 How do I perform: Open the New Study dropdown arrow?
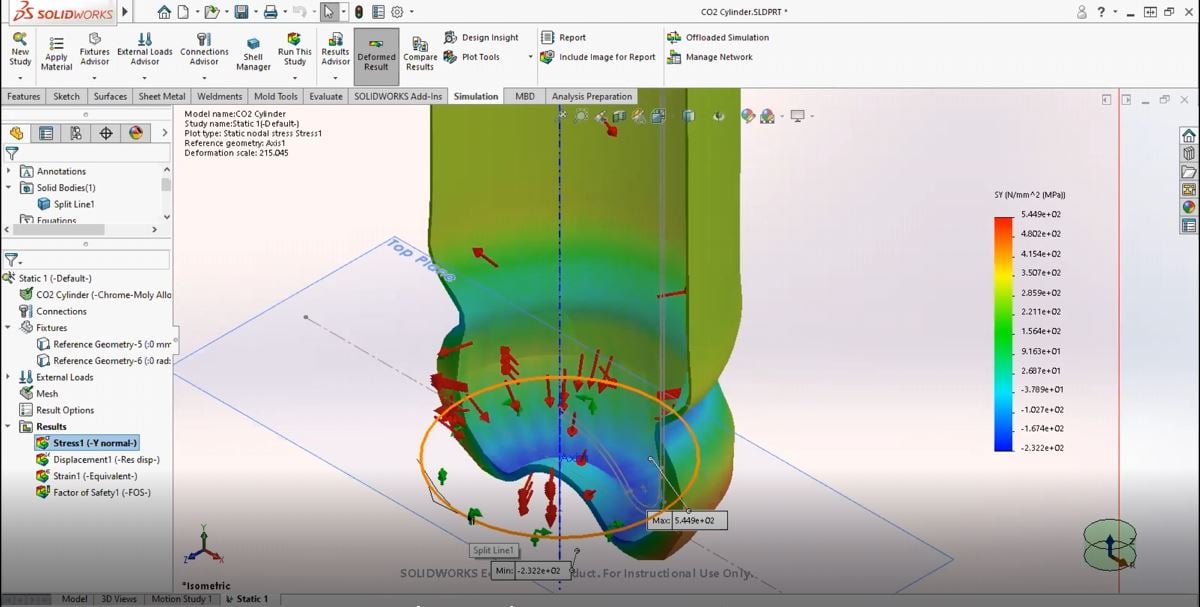(20, 77)
